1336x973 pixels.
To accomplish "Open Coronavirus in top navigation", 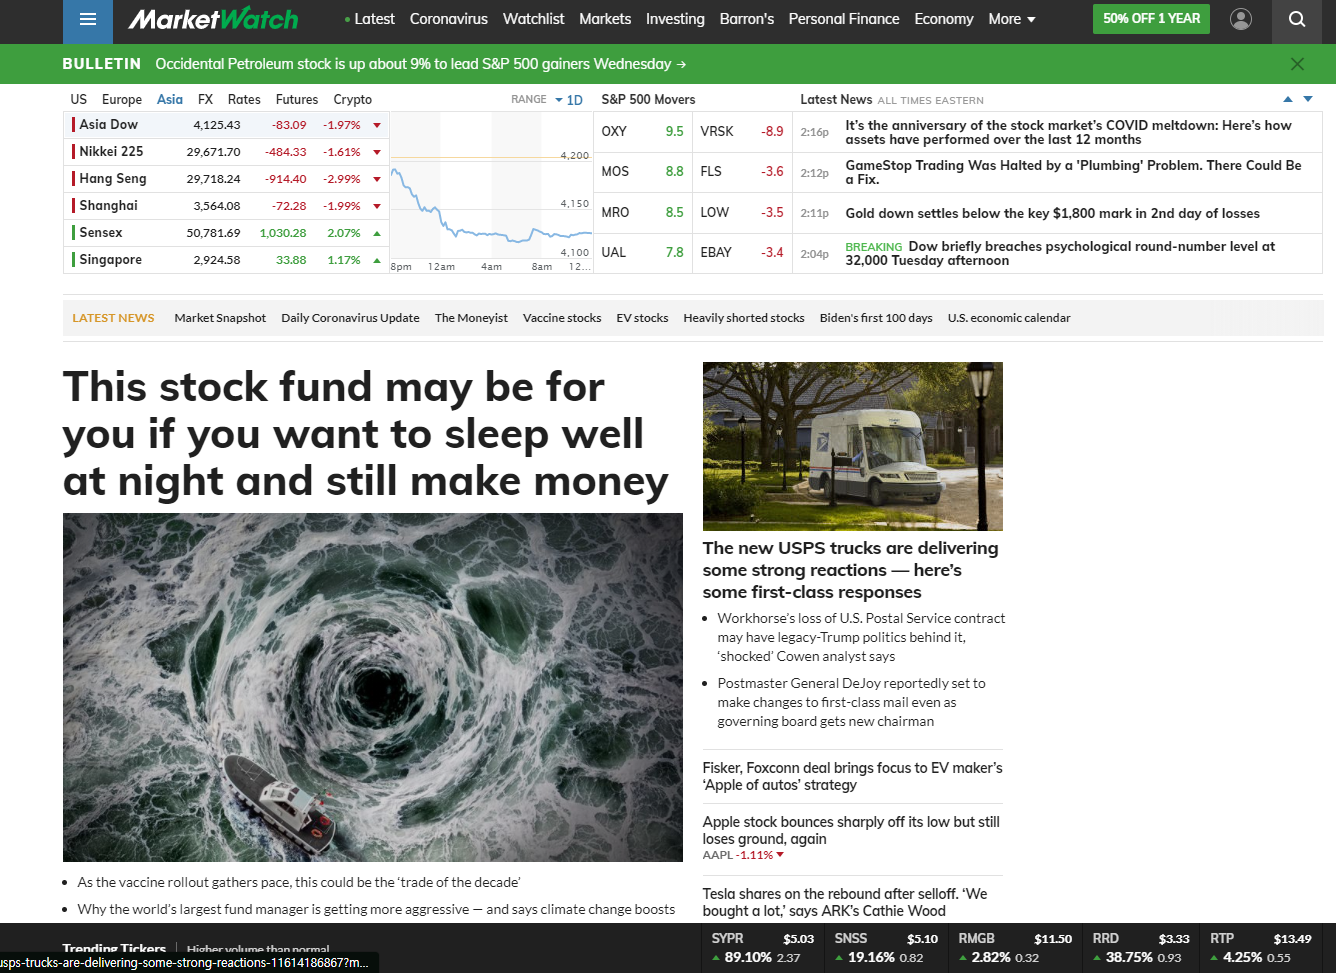I will (x=449, y=19).
